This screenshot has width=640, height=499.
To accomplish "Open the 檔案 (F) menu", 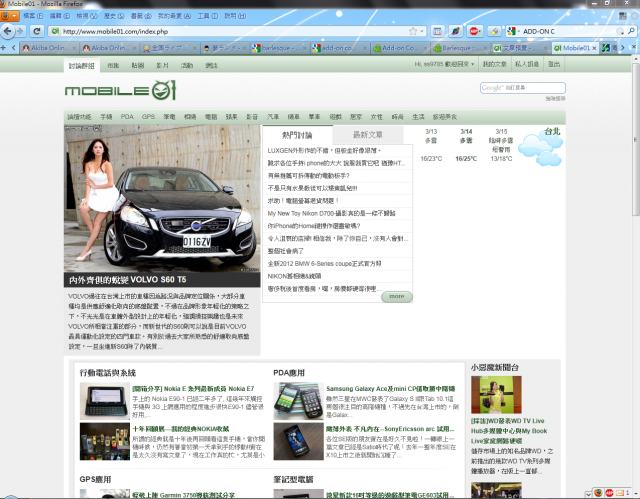I will point(33,16).
